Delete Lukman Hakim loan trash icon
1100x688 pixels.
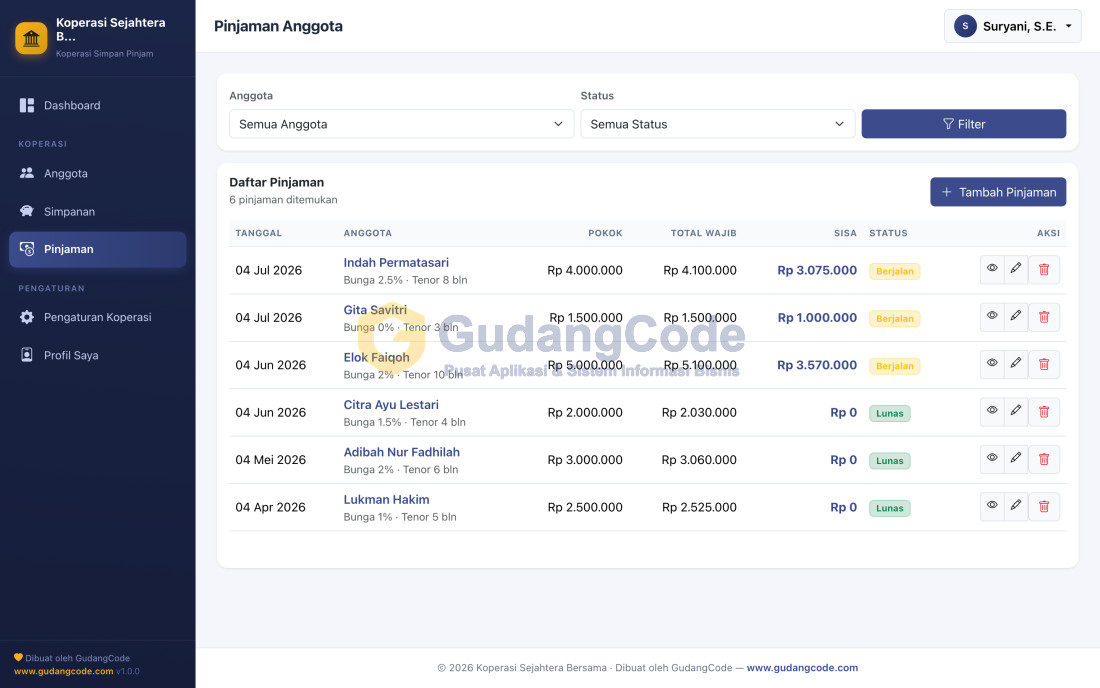tap(1044, 506)
